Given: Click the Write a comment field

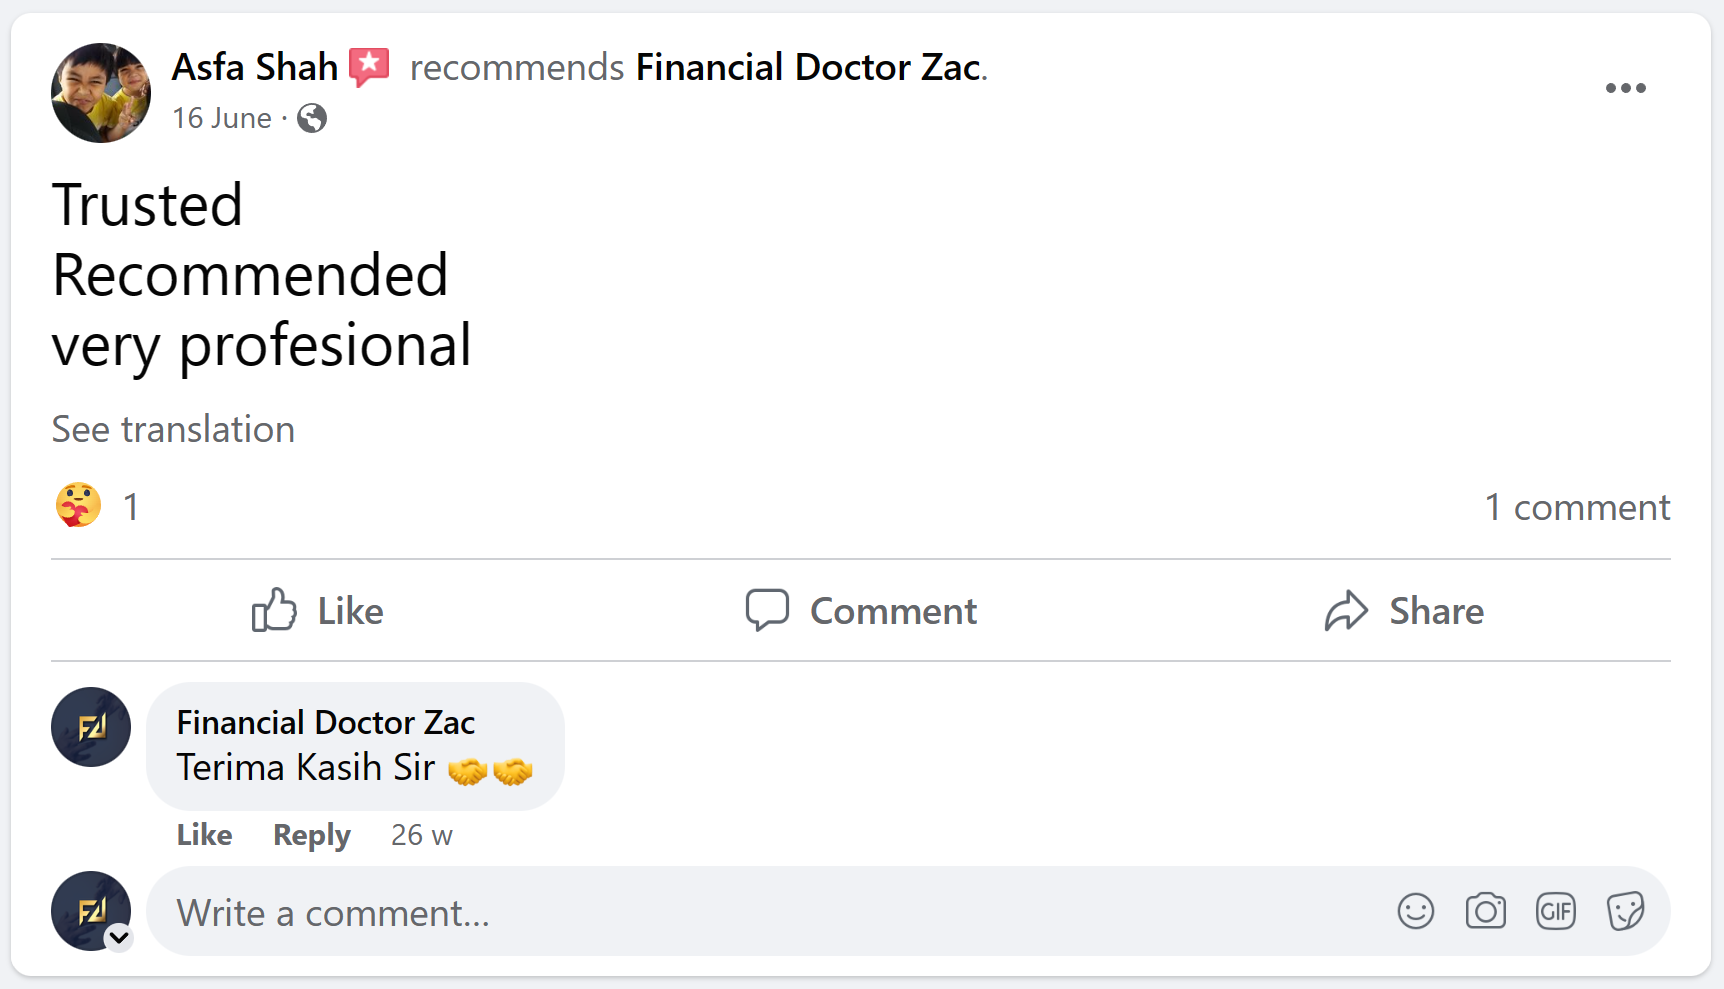Looking at the screenshot, I should click(760, 912).
